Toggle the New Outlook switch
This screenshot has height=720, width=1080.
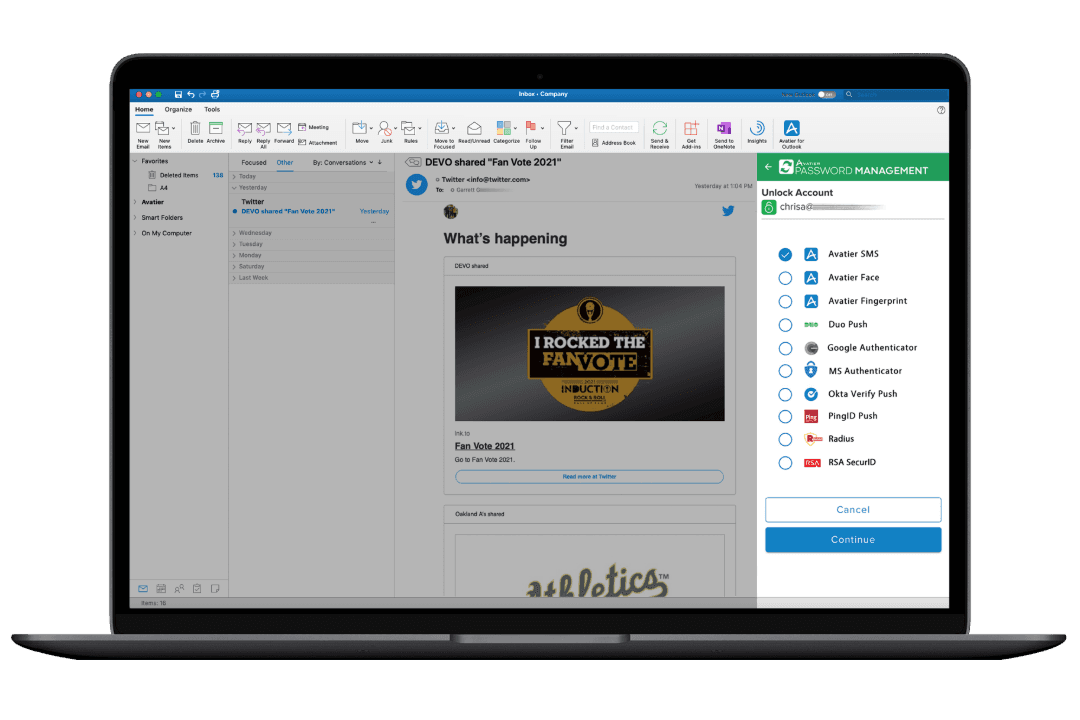pyautogui.click(x=827, y=94)
